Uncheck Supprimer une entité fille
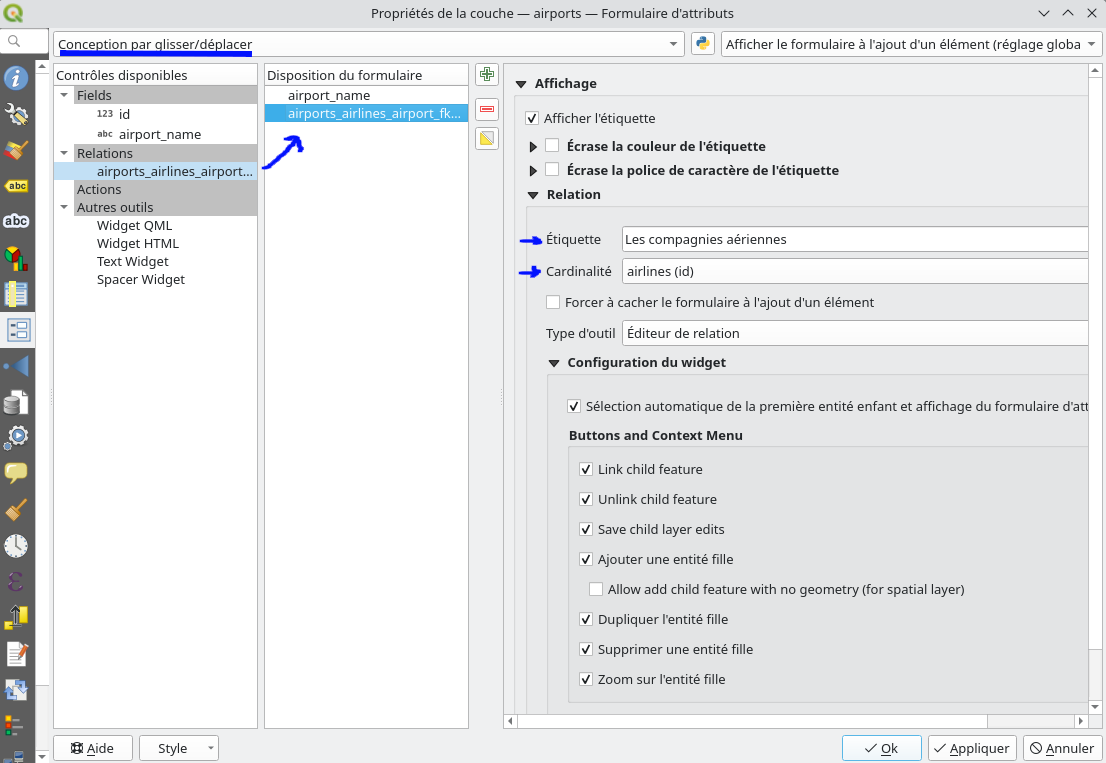1106x763 pixels. coord(585,649)
